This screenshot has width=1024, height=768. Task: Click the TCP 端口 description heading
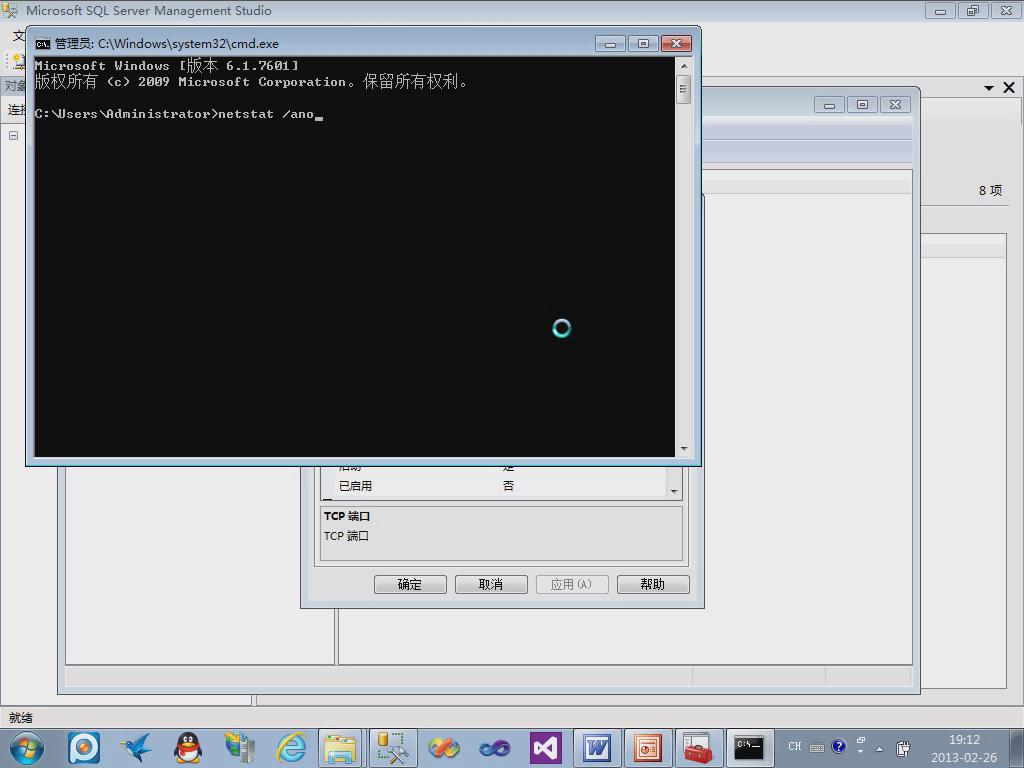tap(347, 516)
